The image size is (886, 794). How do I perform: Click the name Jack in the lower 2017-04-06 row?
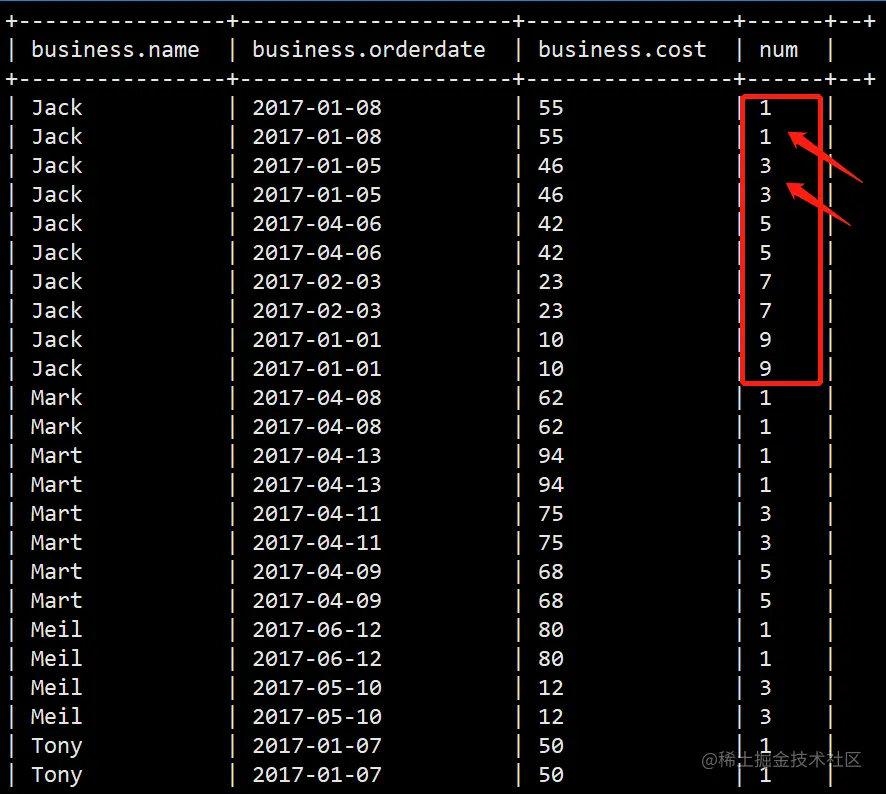(57, 253)
